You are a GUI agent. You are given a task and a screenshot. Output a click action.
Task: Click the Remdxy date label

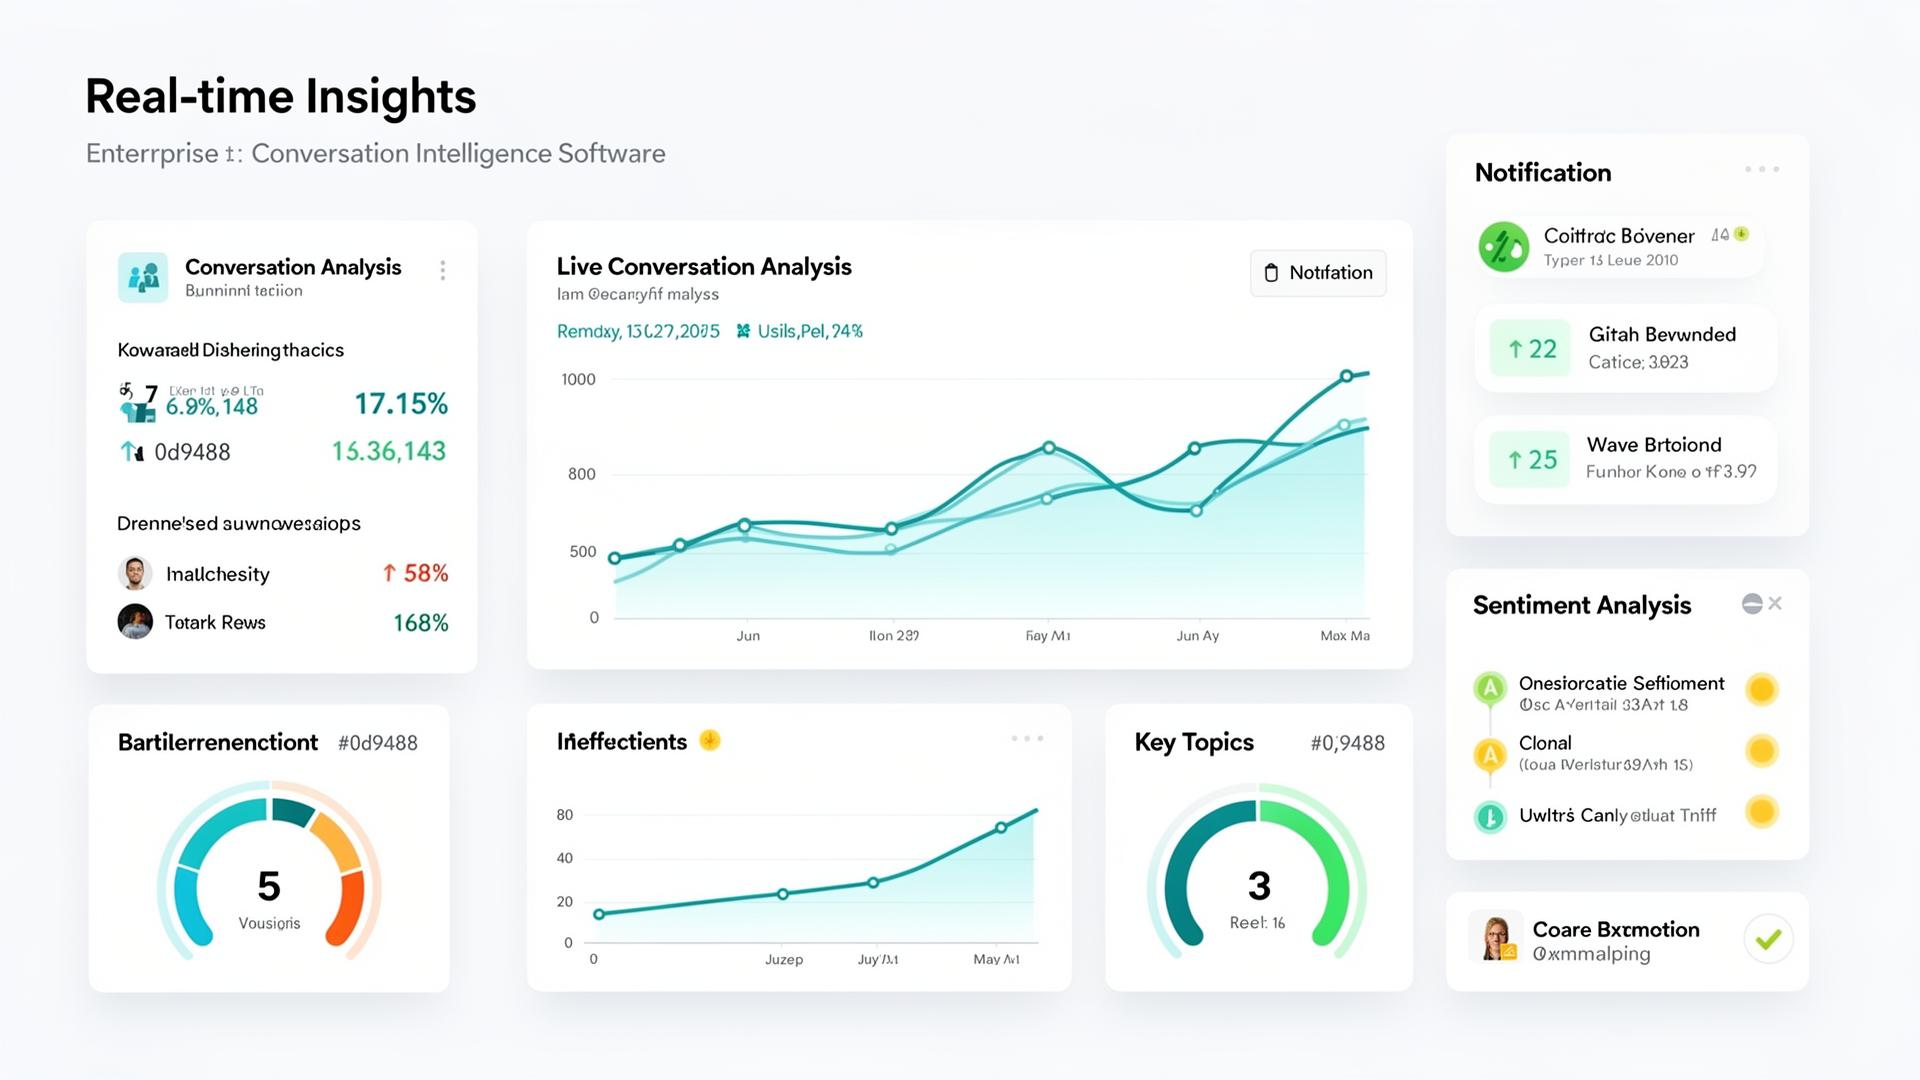638,331
